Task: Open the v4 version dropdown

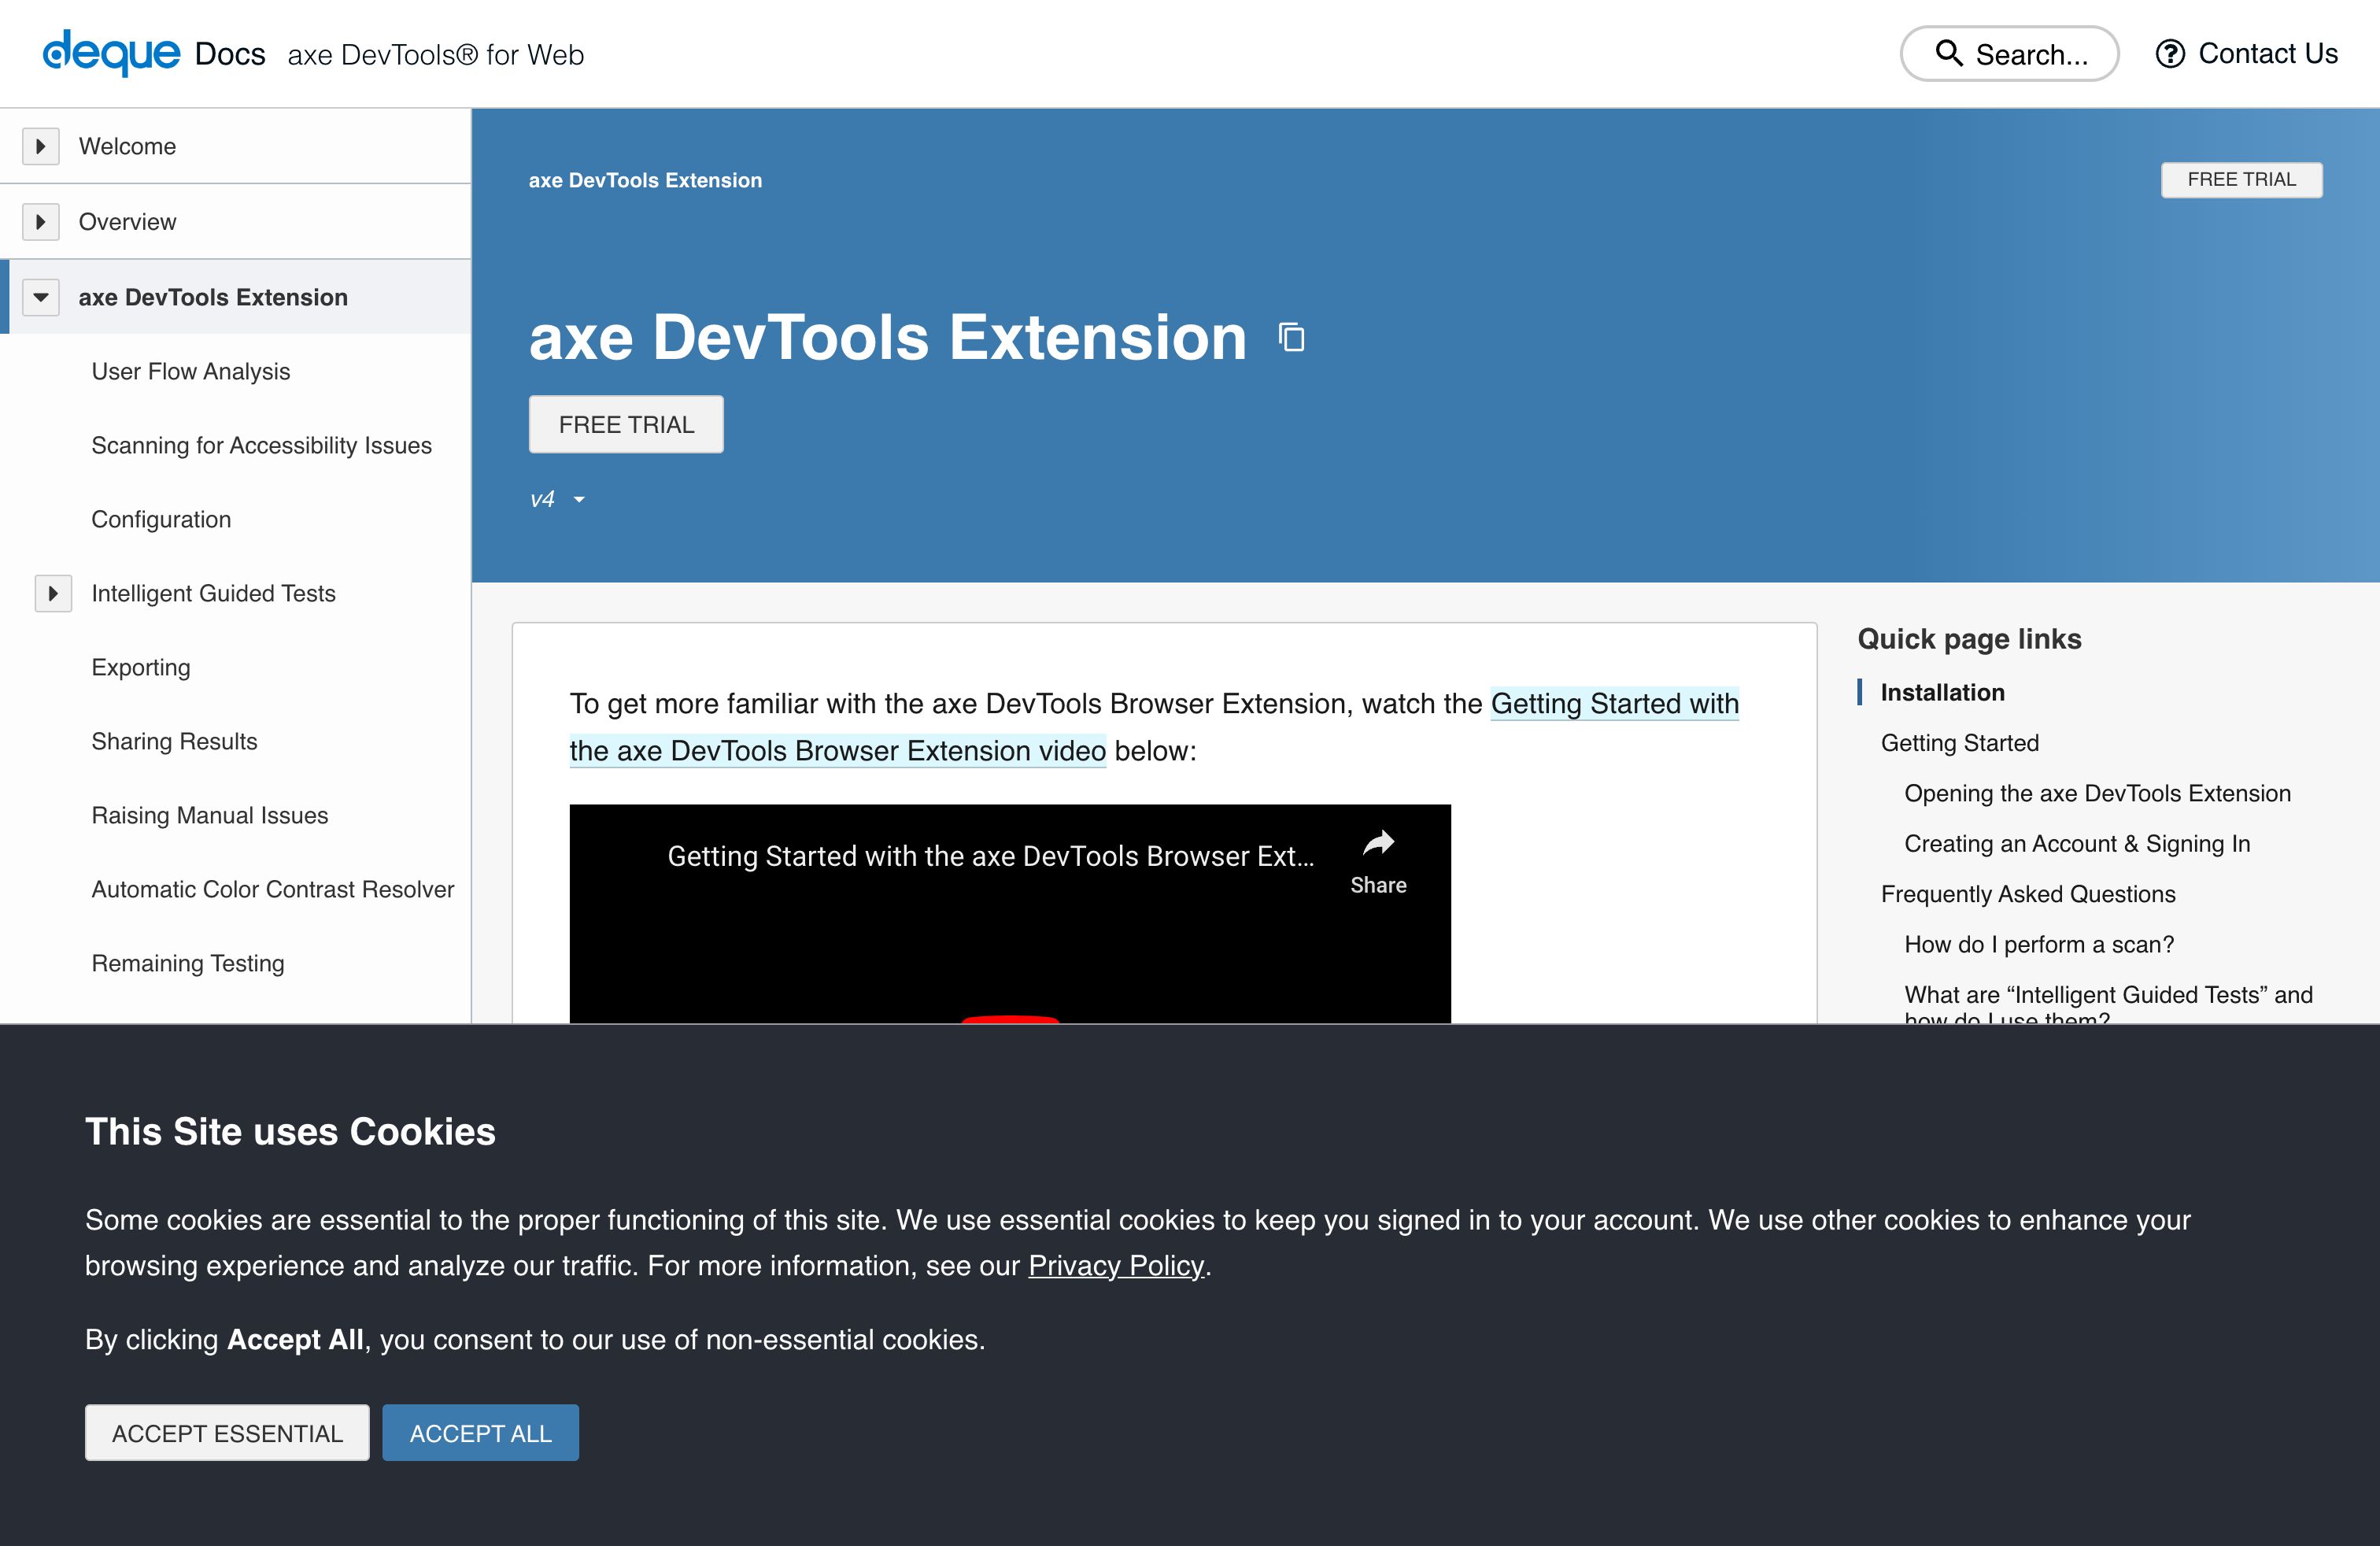Action: point(556,498)
